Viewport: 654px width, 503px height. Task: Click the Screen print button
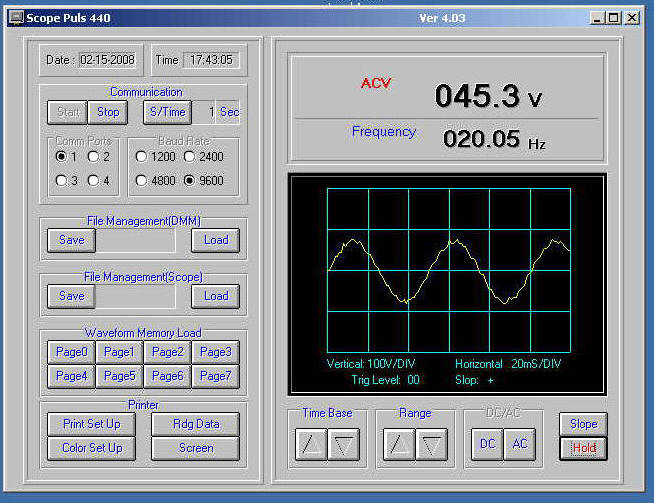pos(196,448)
